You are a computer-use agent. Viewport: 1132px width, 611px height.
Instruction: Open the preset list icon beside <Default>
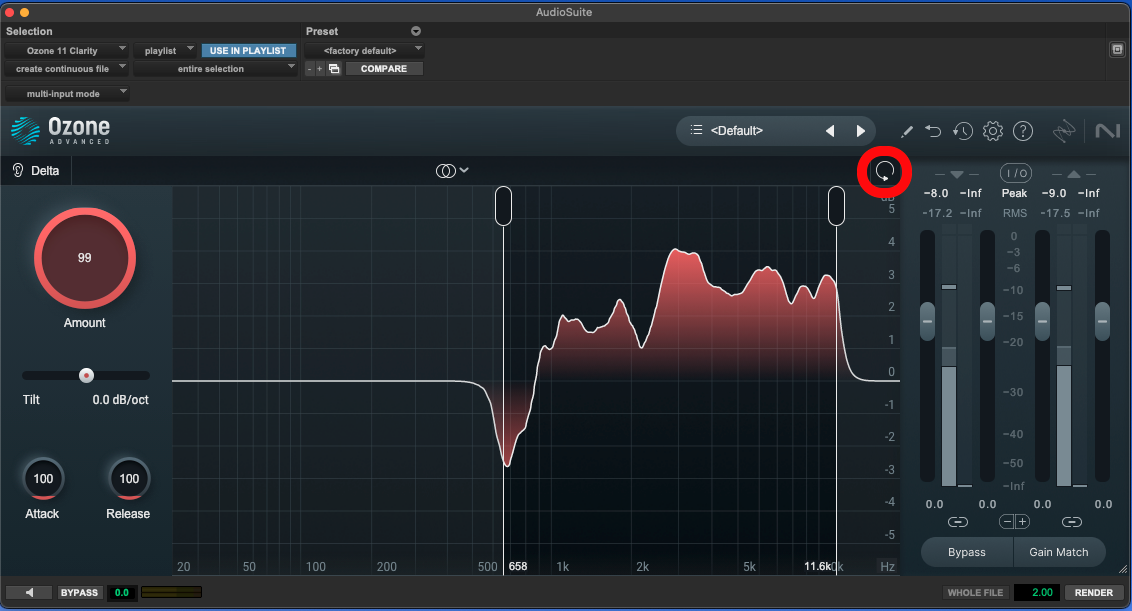pyautogui.click(x=696, y=130)
